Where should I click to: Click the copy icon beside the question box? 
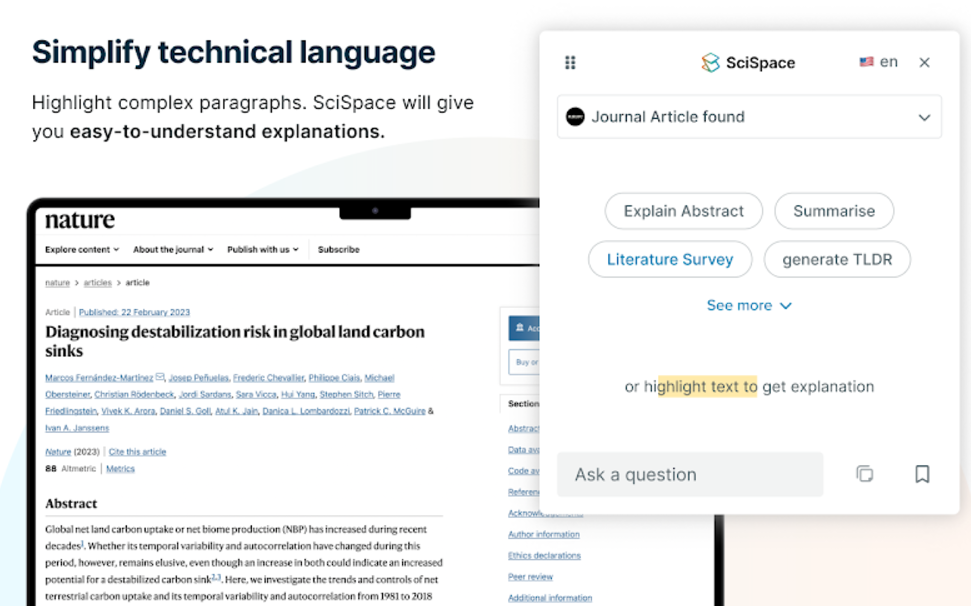[x=864, y=474]
